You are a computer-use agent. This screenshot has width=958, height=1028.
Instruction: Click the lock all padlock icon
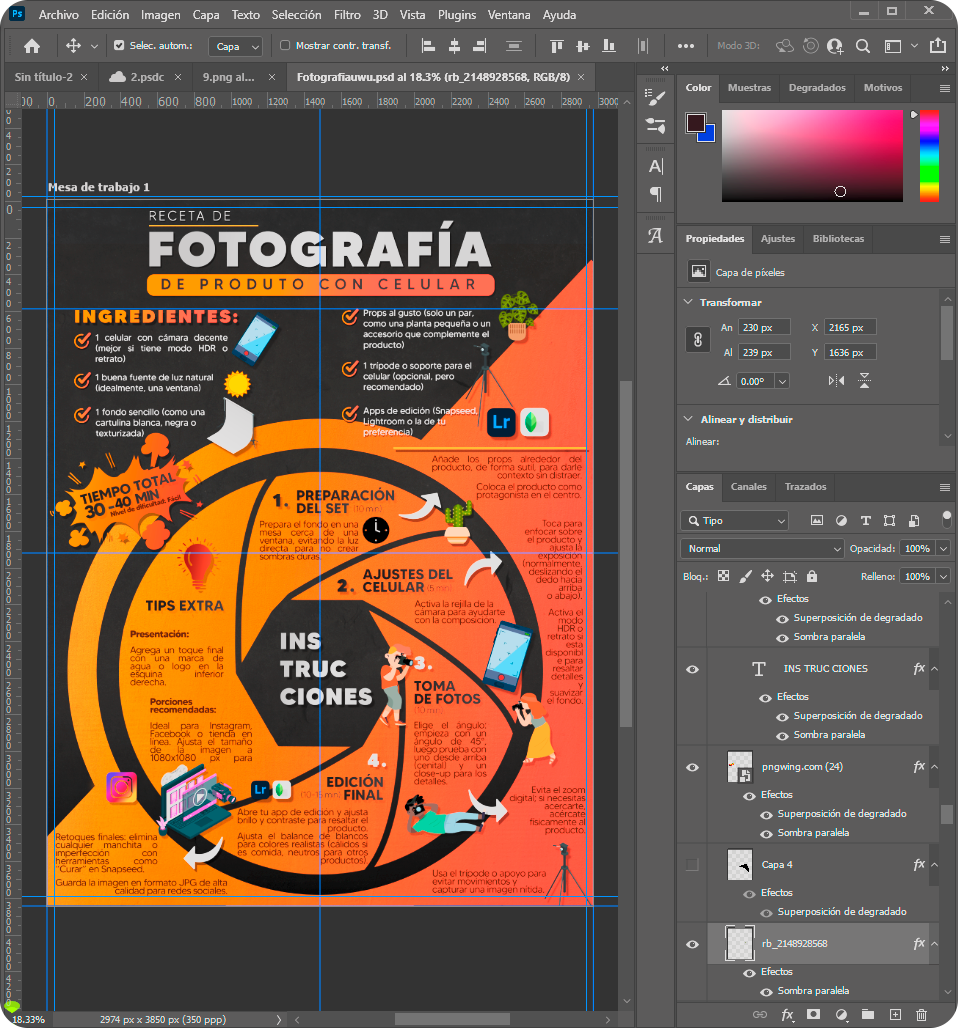pos(811,576)
